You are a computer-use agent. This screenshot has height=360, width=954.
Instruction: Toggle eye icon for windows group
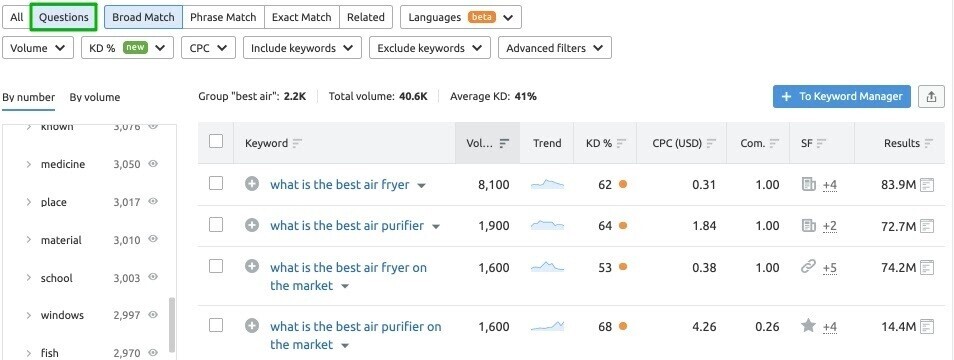coord(153,314)
